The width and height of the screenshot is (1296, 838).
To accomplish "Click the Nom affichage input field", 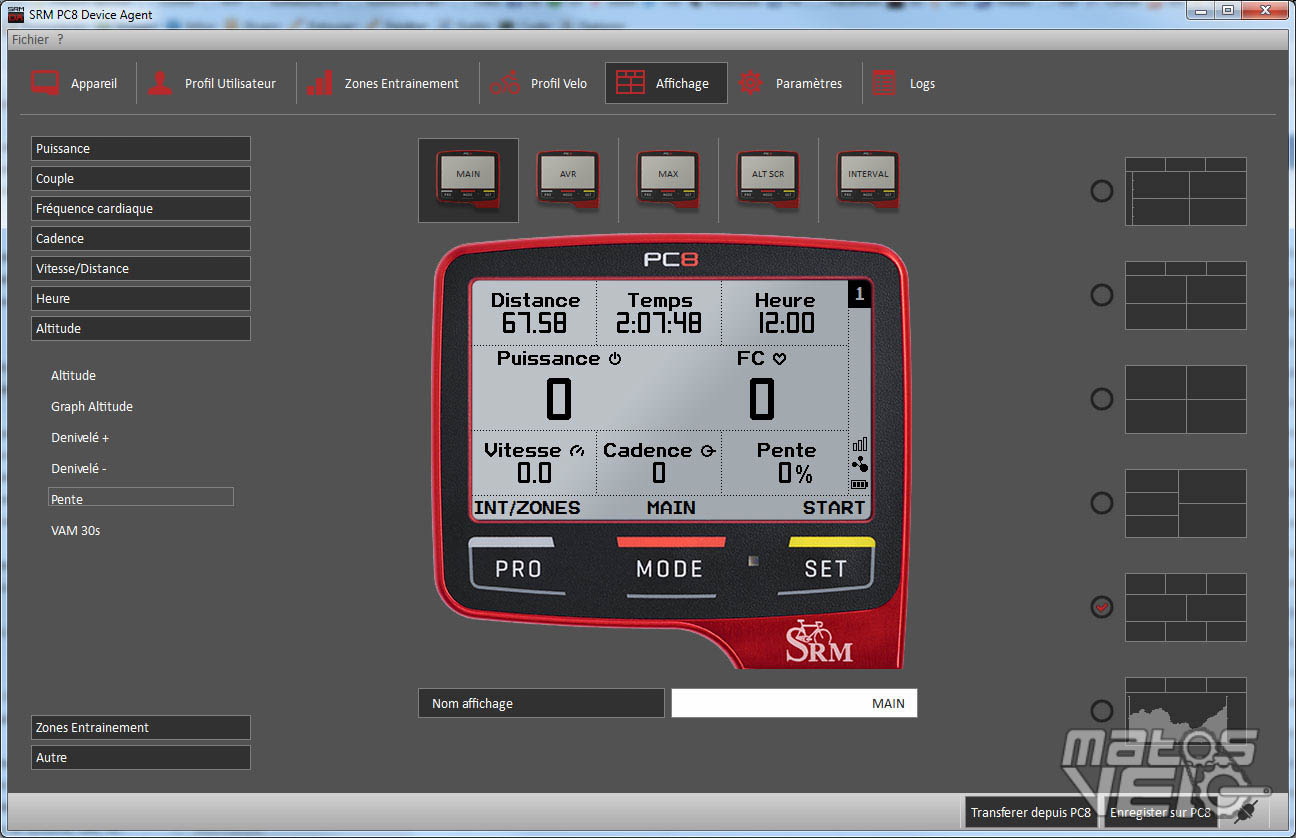I will pyautogui.click(x=794, y=703).
